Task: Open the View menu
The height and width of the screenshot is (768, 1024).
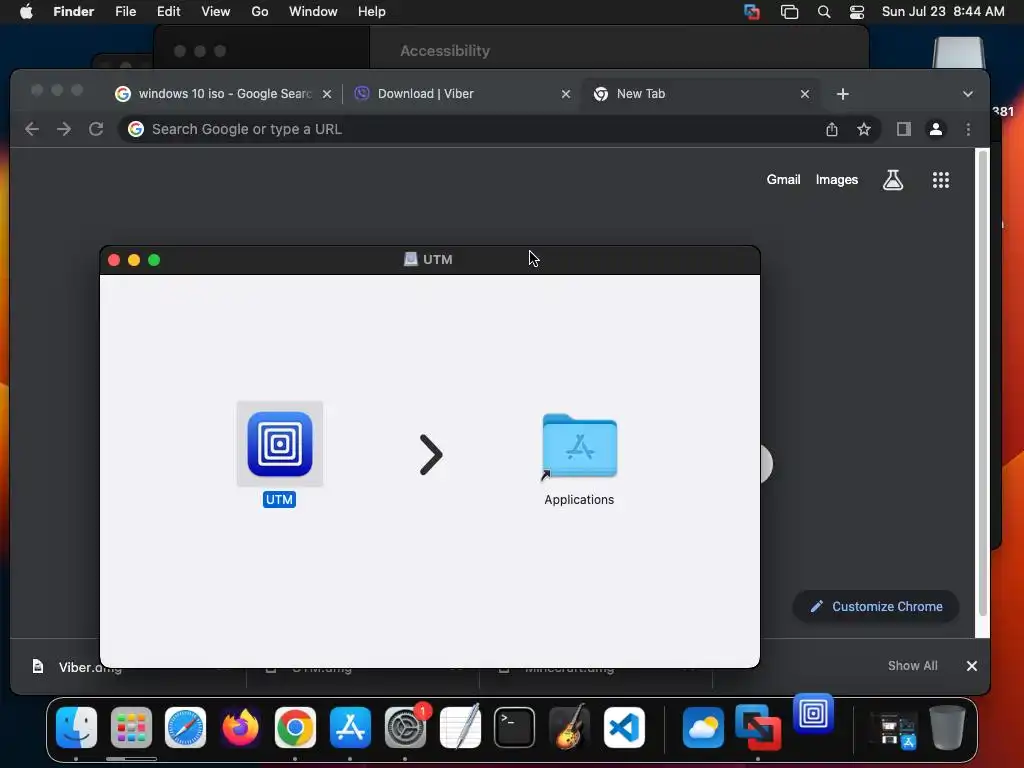Action: (216, 12)
